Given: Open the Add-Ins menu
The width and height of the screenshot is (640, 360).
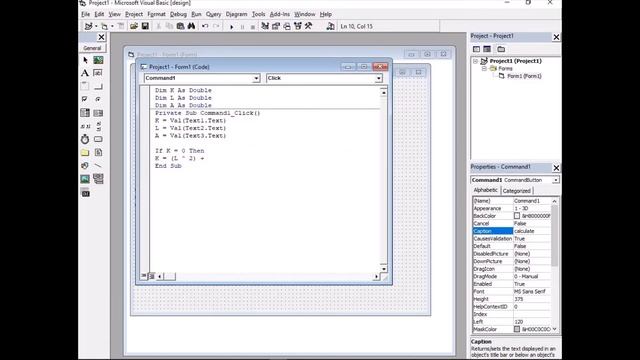Looking at the screenshot, I should coord(280,14).
